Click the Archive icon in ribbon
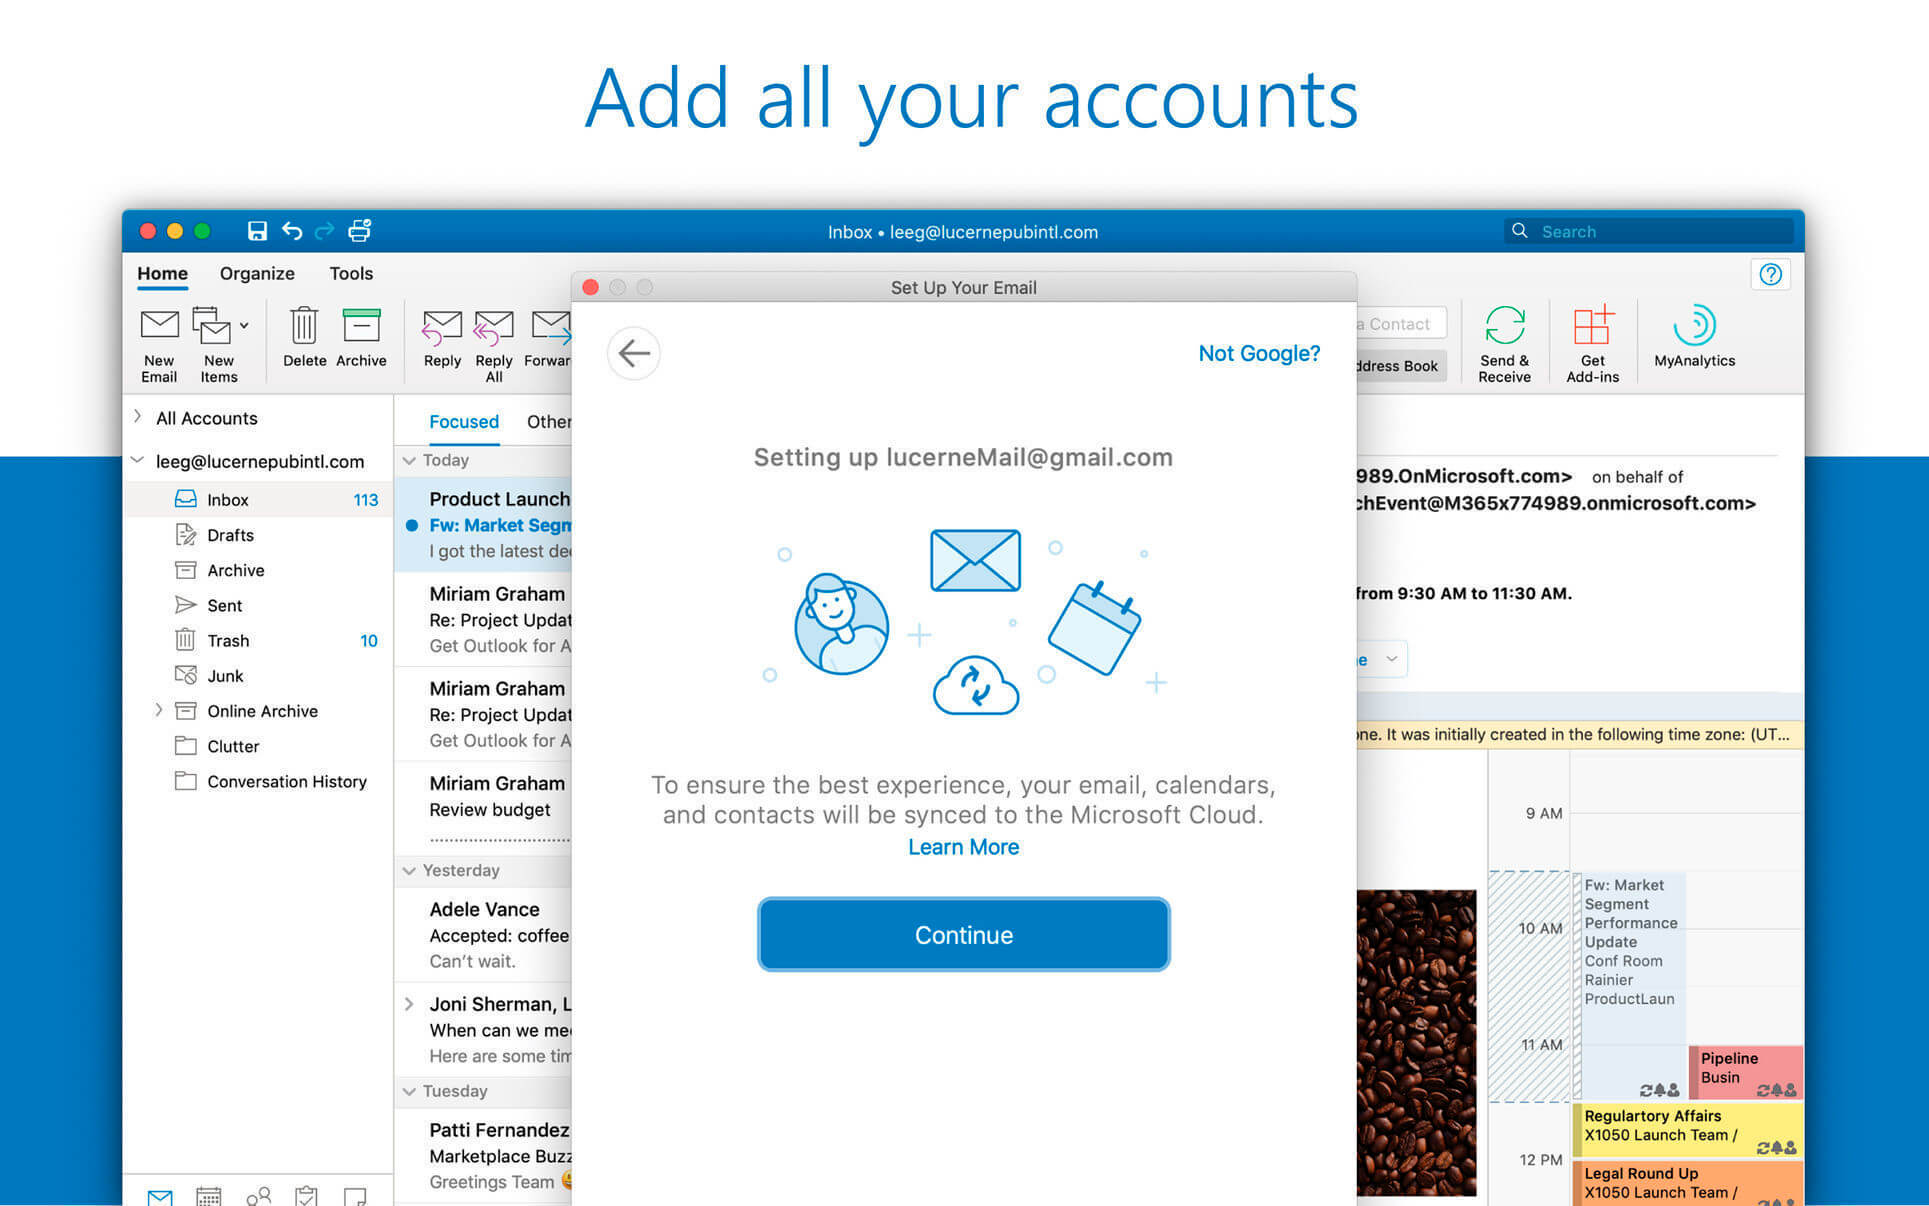 coord(361,326)
